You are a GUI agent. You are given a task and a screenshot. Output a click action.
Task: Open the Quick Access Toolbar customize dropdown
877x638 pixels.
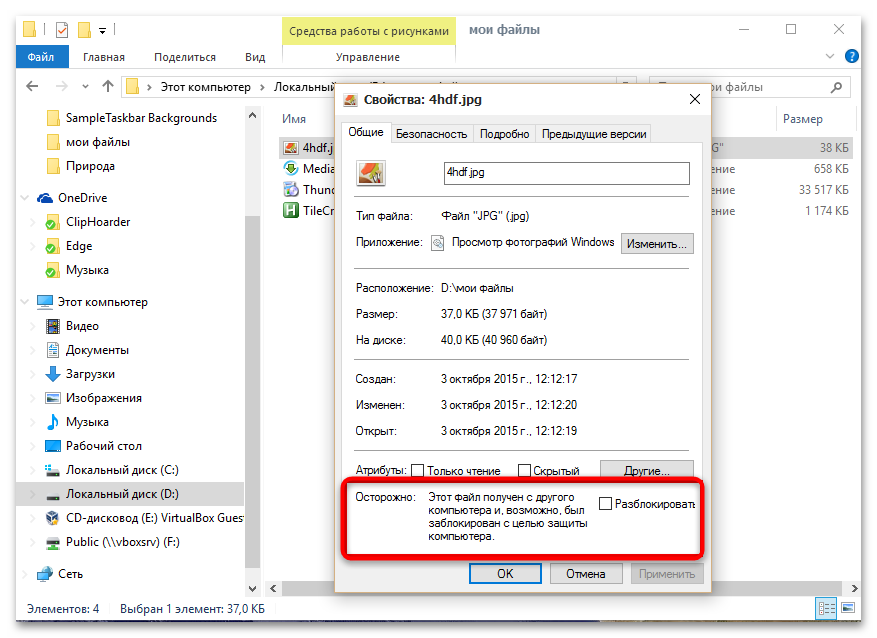pyautogui.click(x=102, y=31)
